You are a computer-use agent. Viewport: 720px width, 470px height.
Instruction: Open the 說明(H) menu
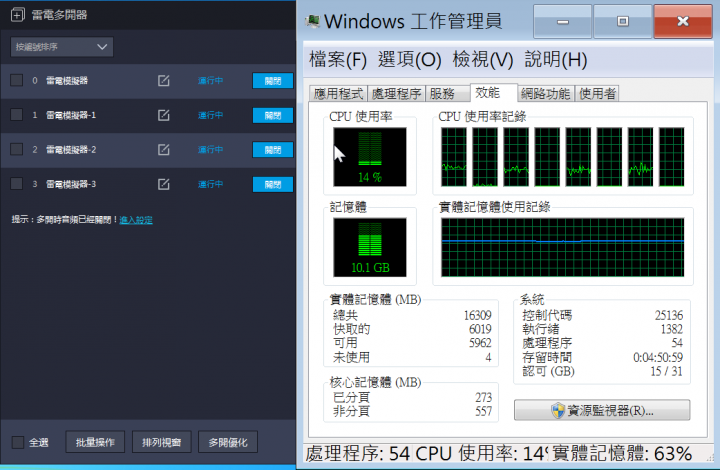tap(556, 60)
